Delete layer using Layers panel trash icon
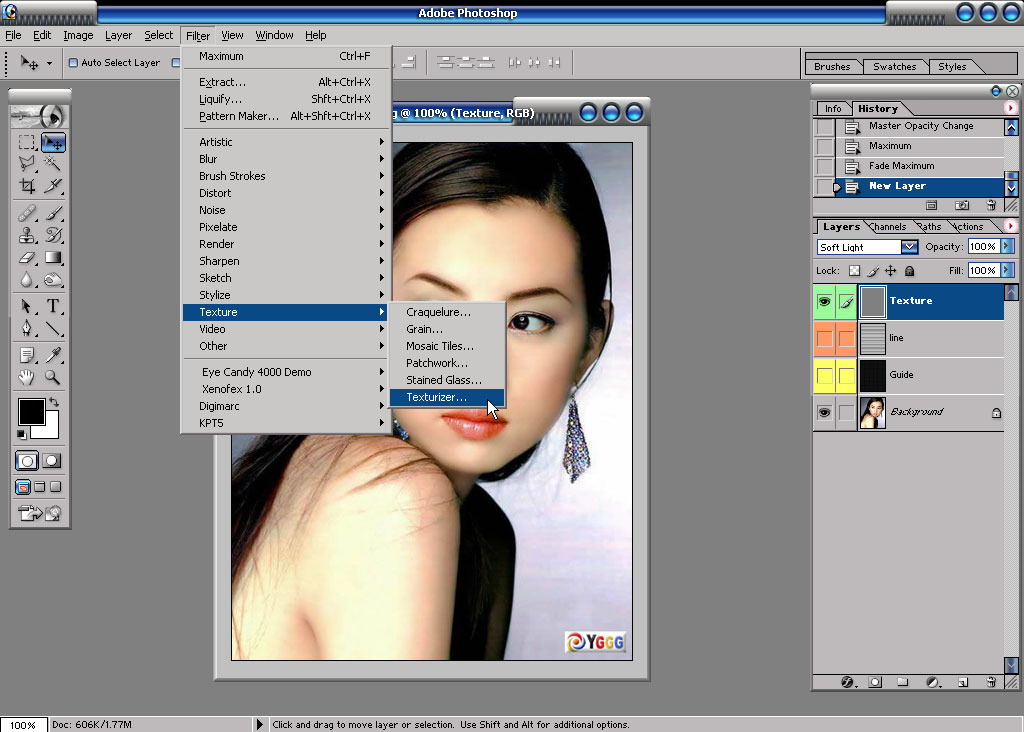This screenshot has height=732, width=1024. pos(991,682)
